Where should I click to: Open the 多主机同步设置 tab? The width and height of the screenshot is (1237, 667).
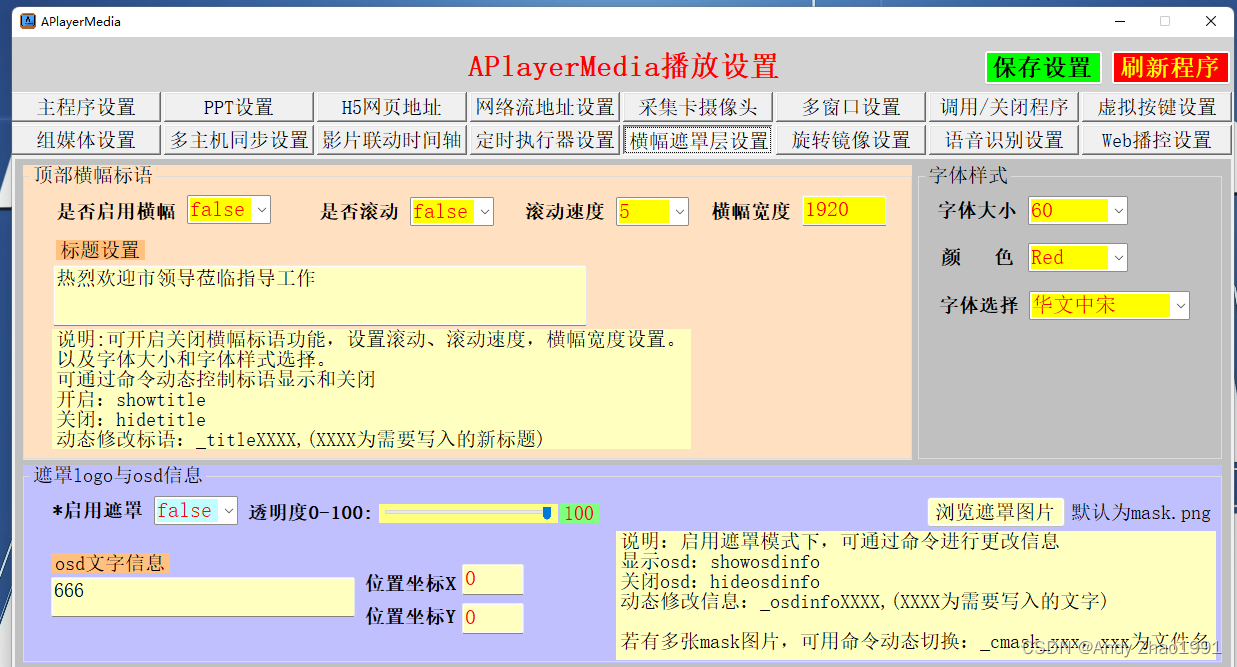pyautogui.click(x=238, y=140)
